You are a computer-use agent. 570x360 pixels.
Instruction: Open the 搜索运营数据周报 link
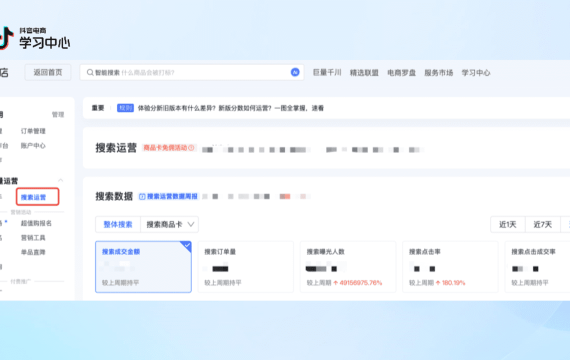[172, 196]
